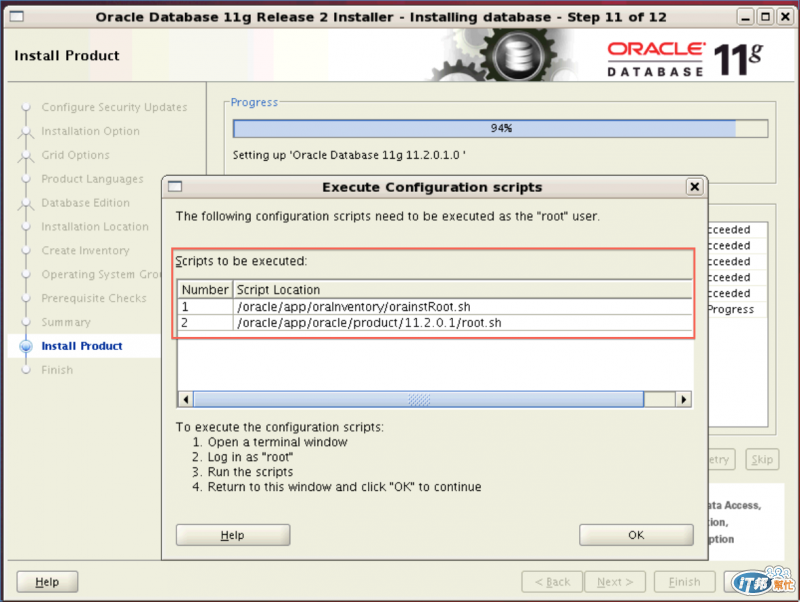This screenshot has height=602, width=800.
Task: Select Configure Security Updates step
Action: [x=114, y=107]
